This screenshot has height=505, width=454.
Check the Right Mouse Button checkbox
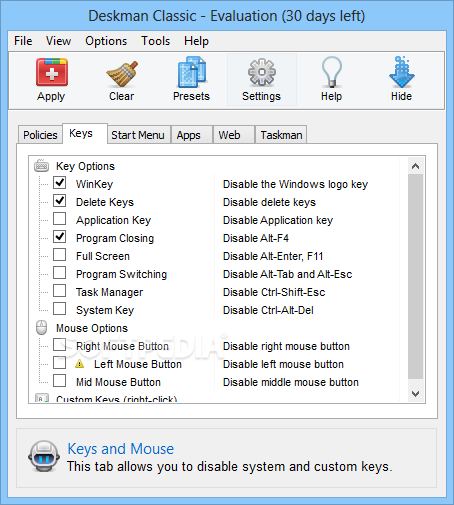click(60, 345)
